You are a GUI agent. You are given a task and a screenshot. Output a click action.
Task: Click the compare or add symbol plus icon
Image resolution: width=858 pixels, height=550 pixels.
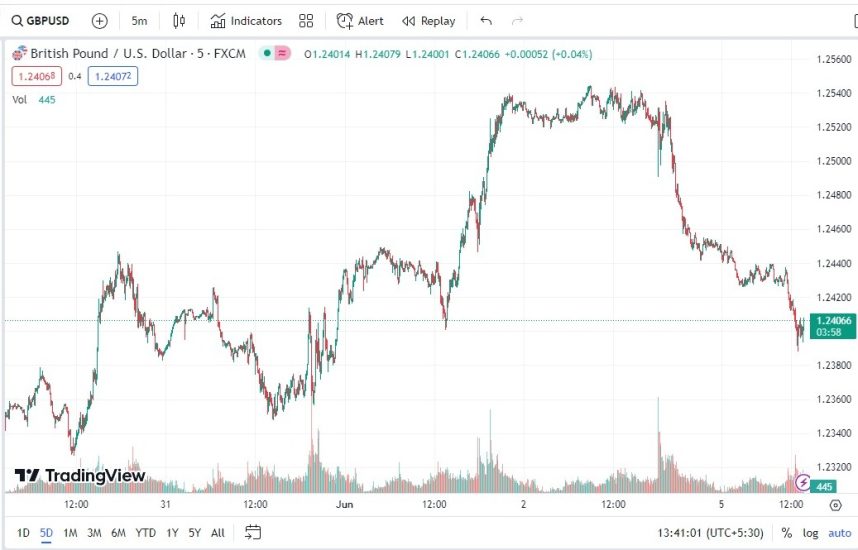[x=99, y=20]
